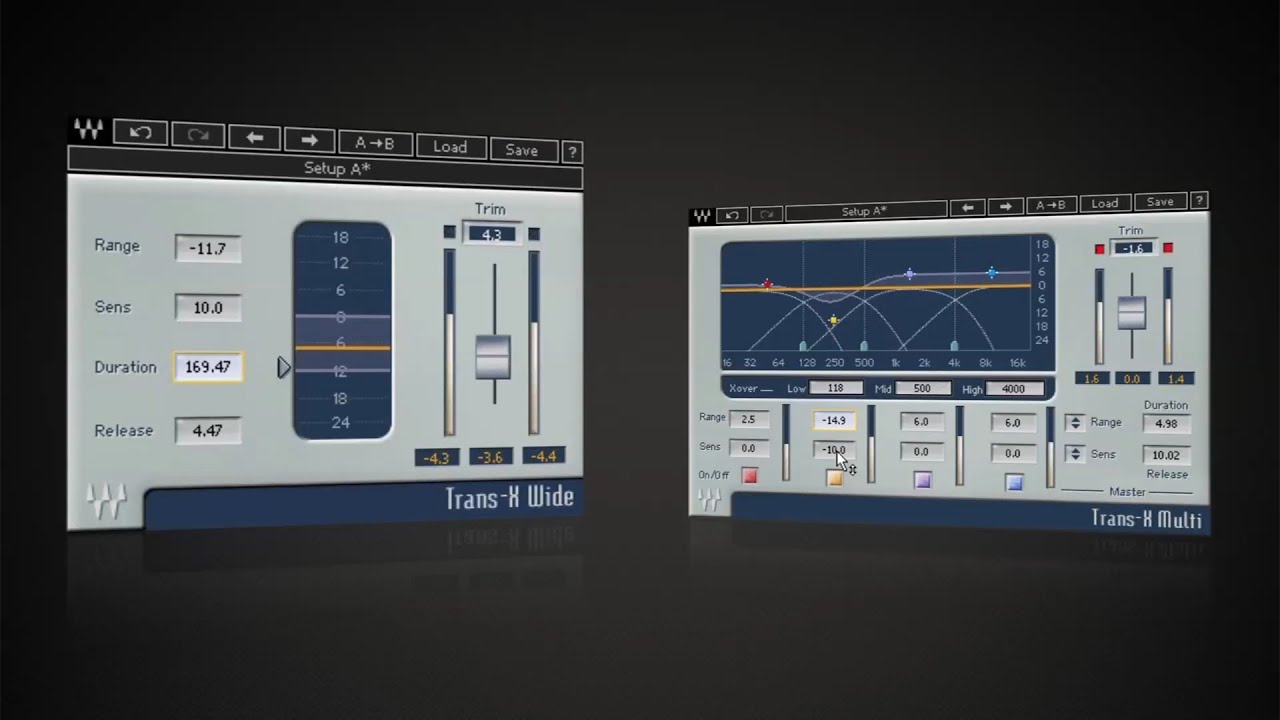This screenshot has width=1280, height=720.
Task: Select the yellow low-mid band marker on graph
Action: (x=834, y=320)
